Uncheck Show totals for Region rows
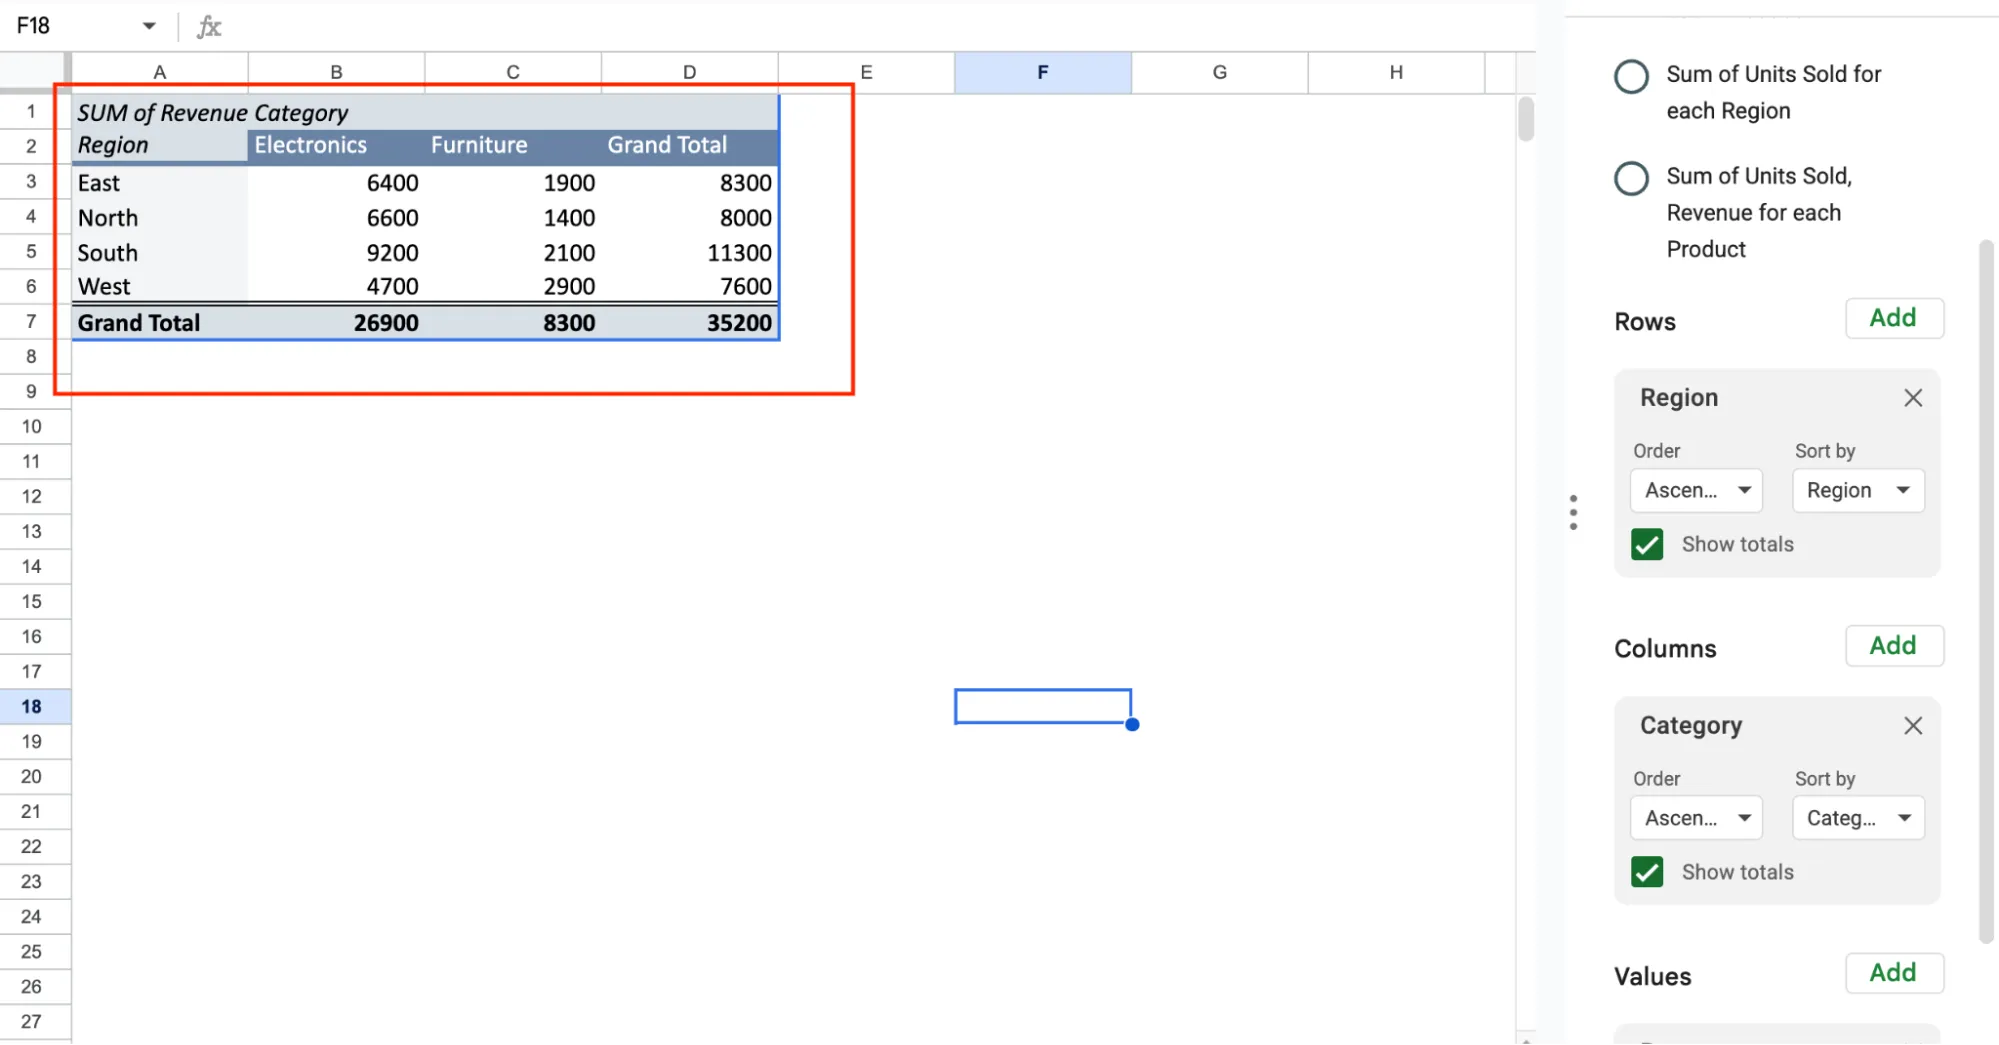This screenshot has width=1999, height=1045. (x=1646, y=544)
